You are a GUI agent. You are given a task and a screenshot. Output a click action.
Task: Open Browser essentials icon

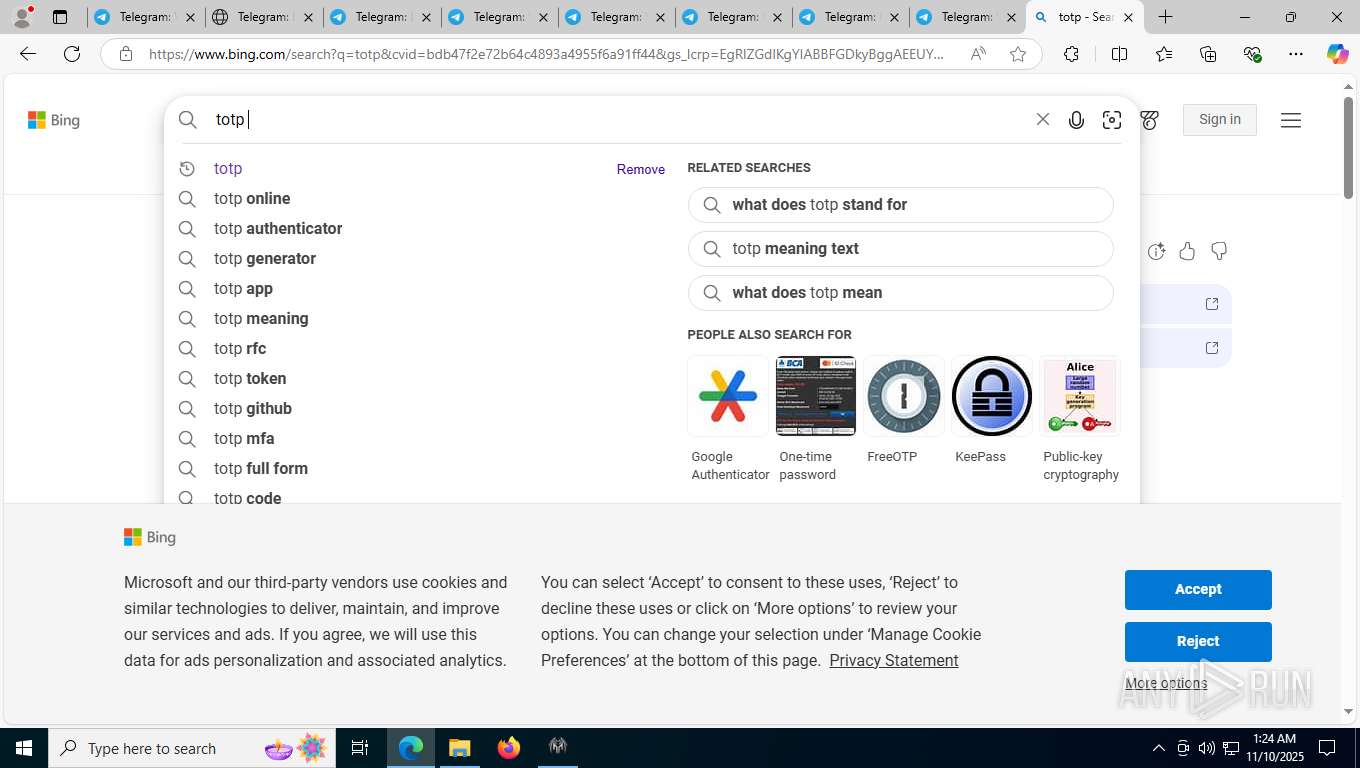click(x=1252, y=54)
